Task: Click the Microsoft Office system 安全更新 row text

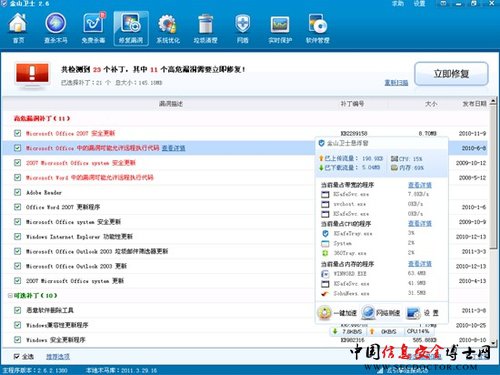Action: [x=73, y=222]
